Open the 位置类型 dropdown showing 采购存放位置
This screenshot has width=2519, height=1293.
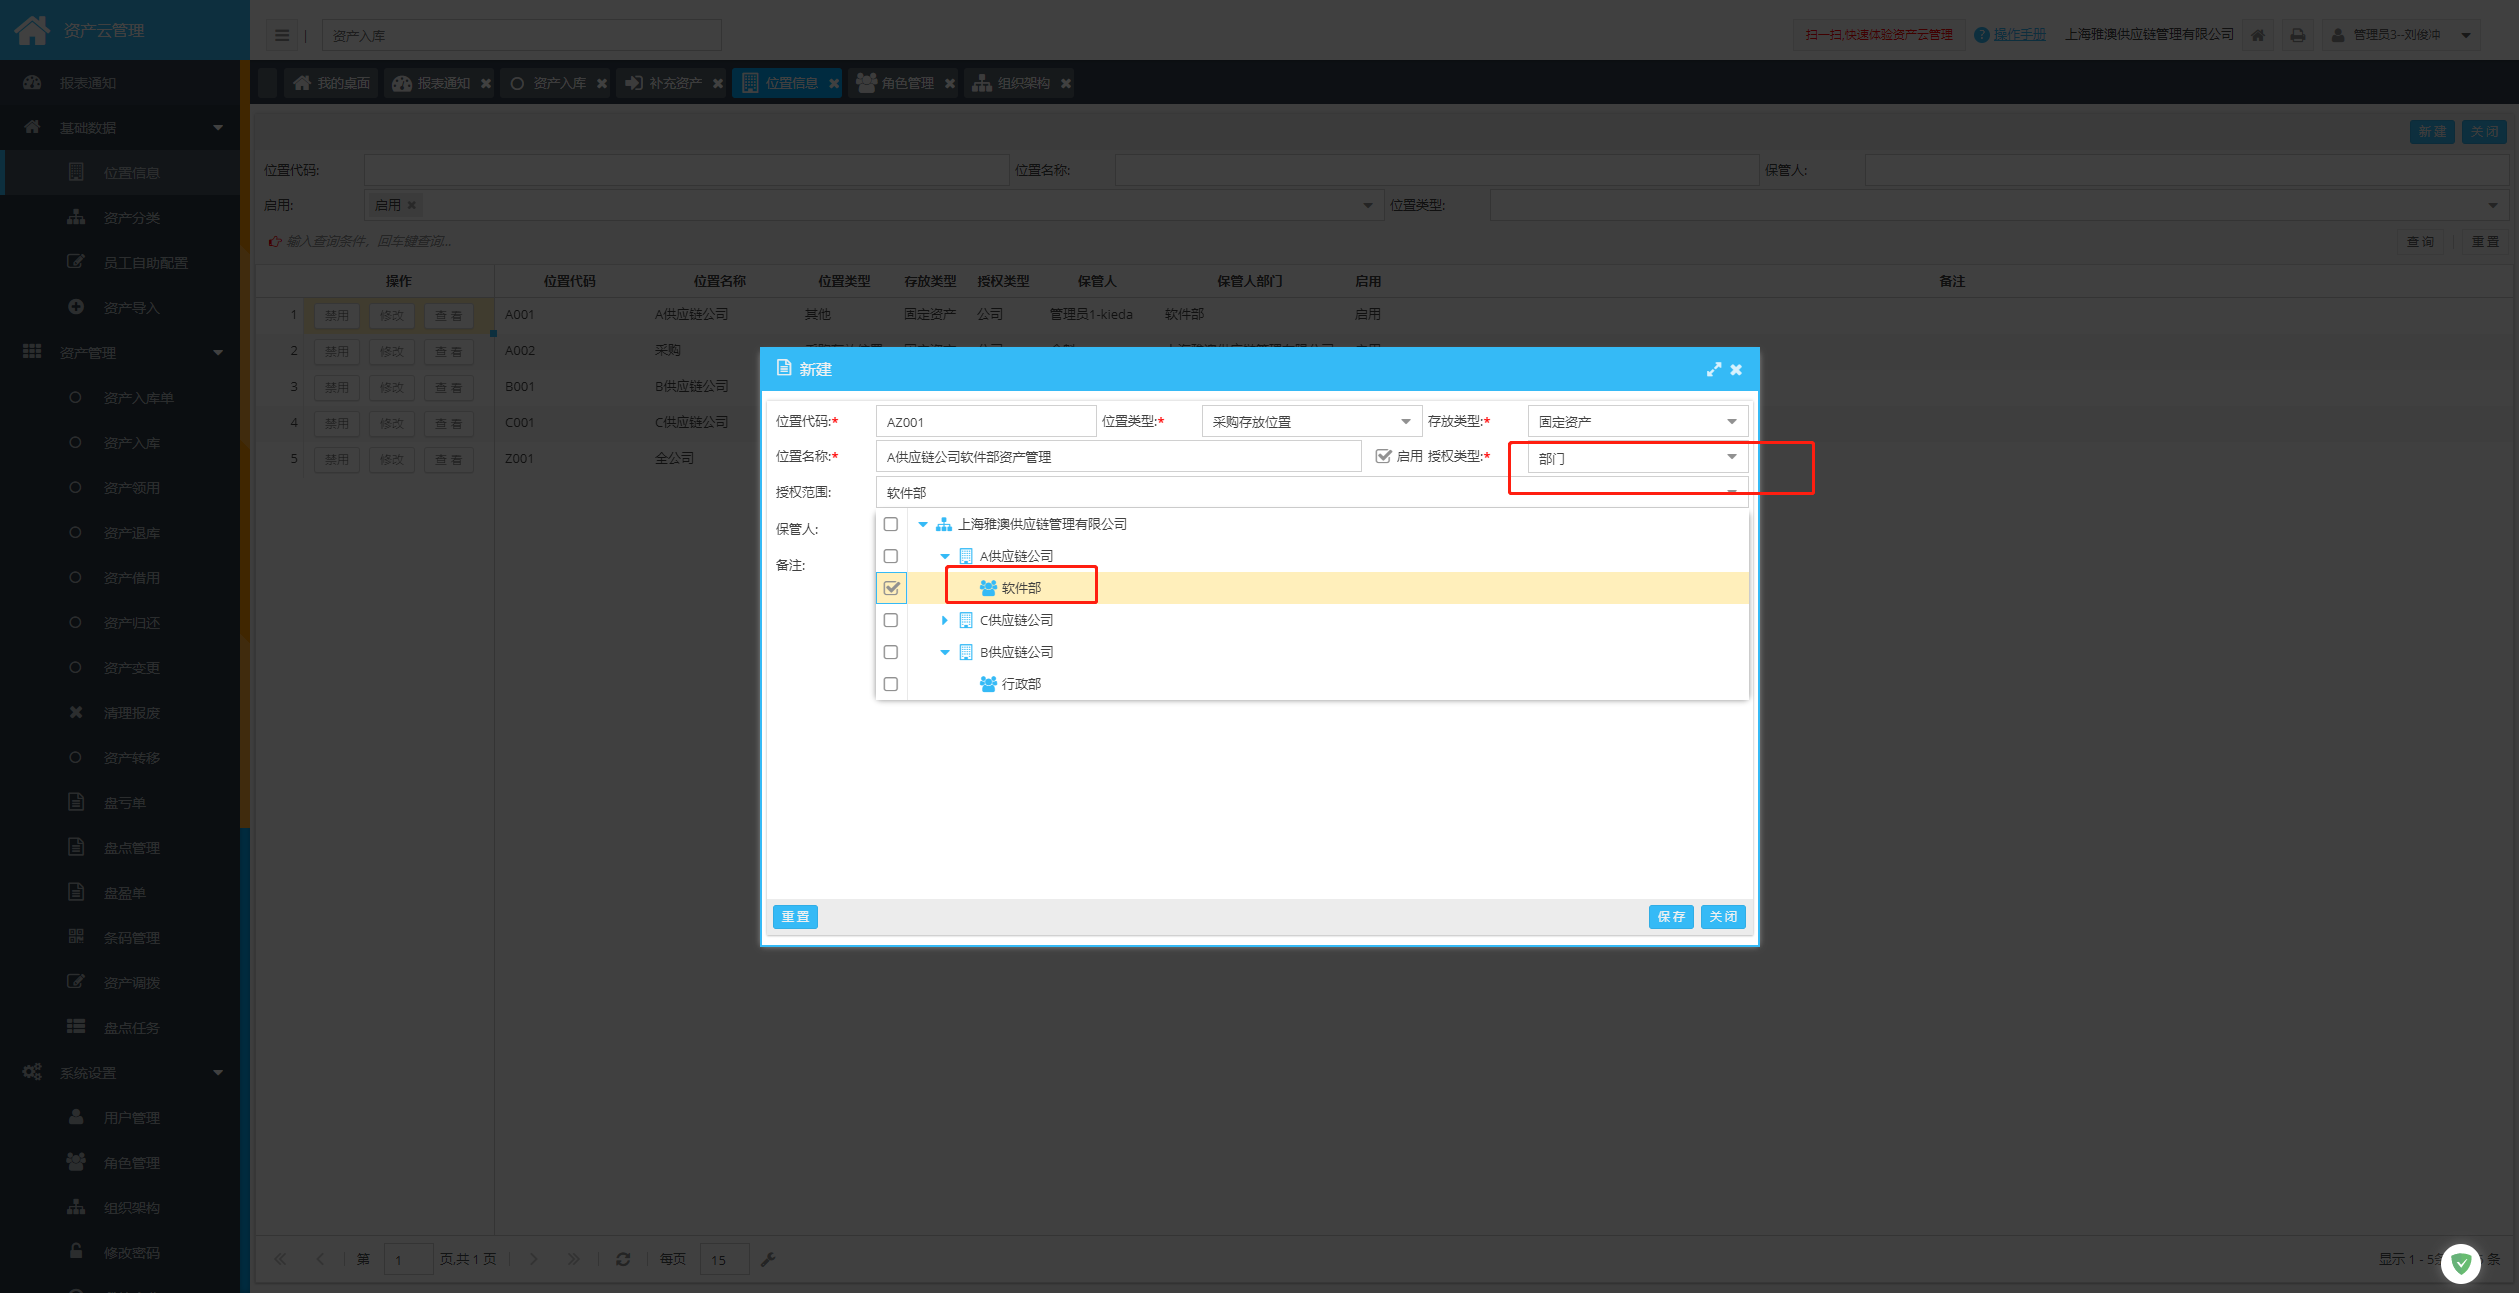click(x=1311, y=422)
